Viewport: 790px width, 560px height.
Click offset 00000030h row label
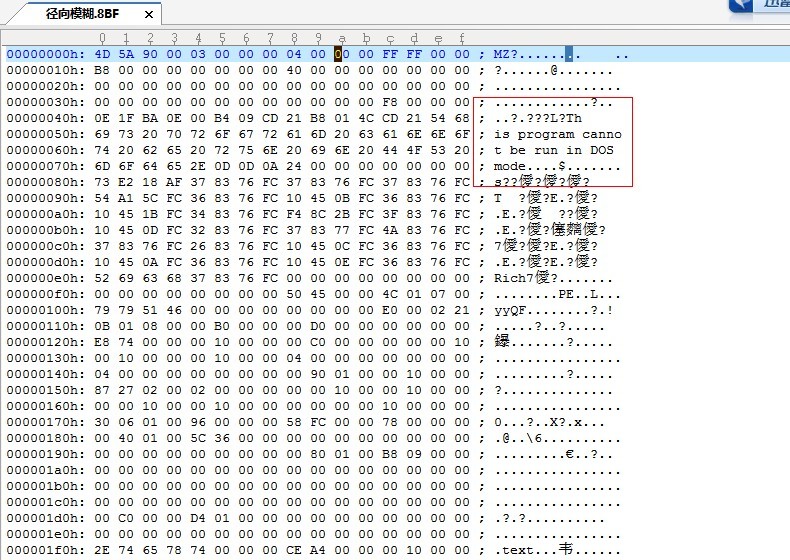click(x=46, y=102)
